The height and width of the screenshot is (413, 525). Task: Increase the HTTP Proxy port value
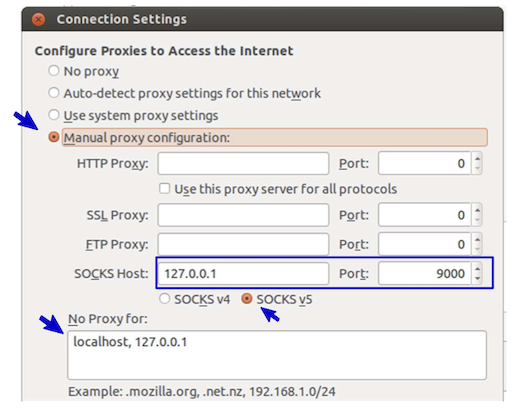click(477, 158)
